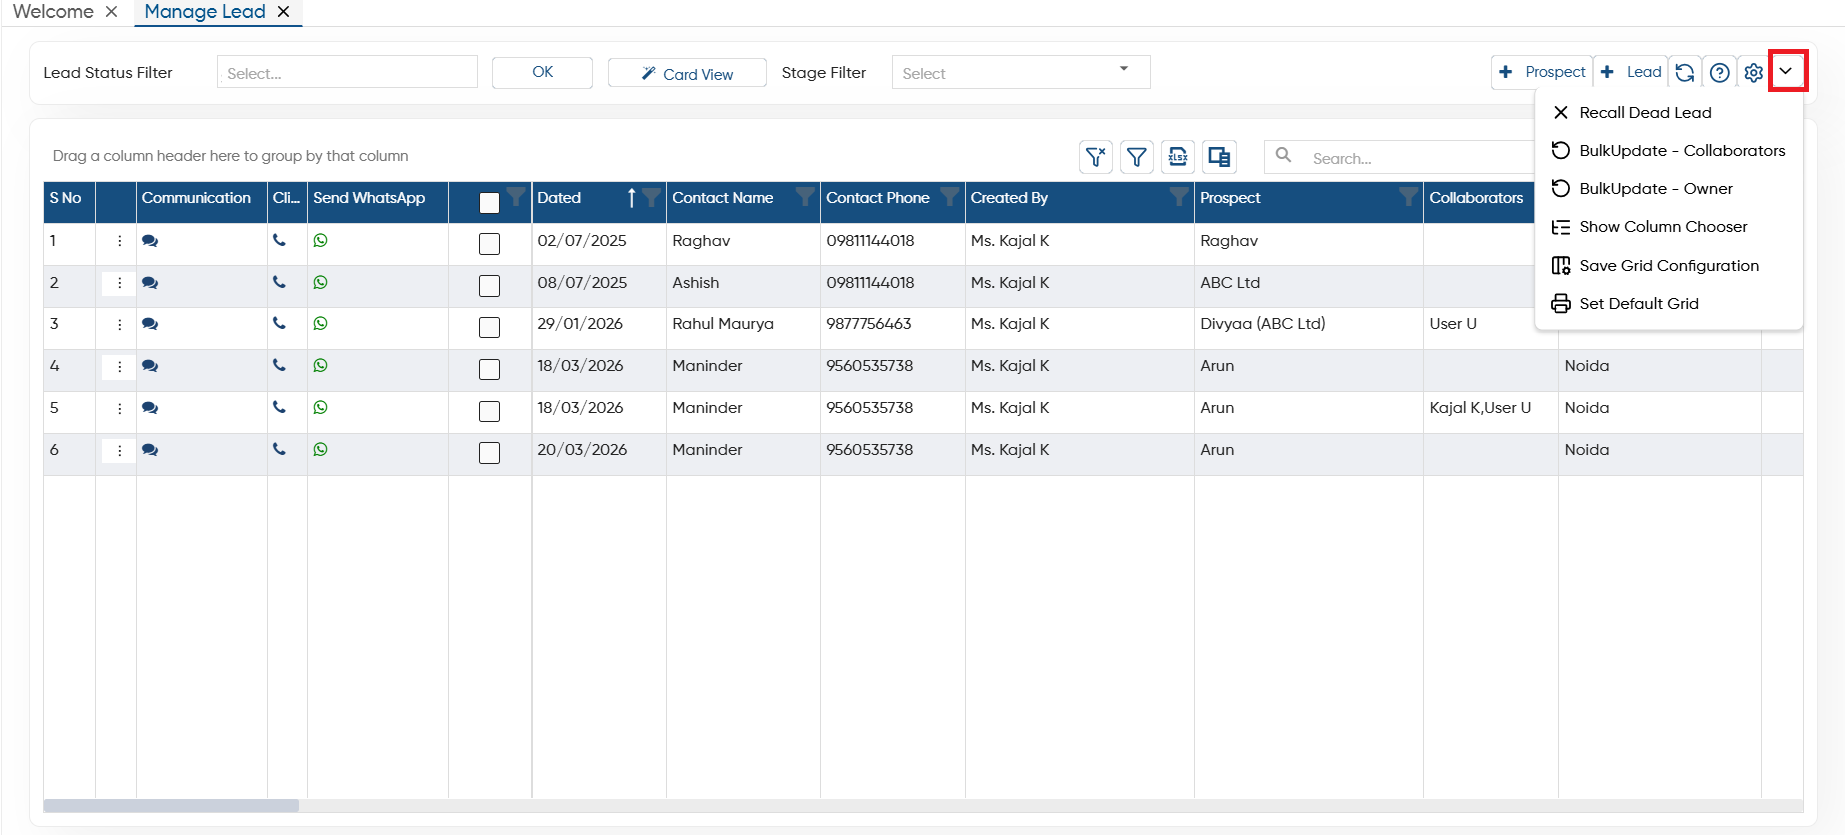
Task: Open the settings gear icon
Action: pos(1754,72)
